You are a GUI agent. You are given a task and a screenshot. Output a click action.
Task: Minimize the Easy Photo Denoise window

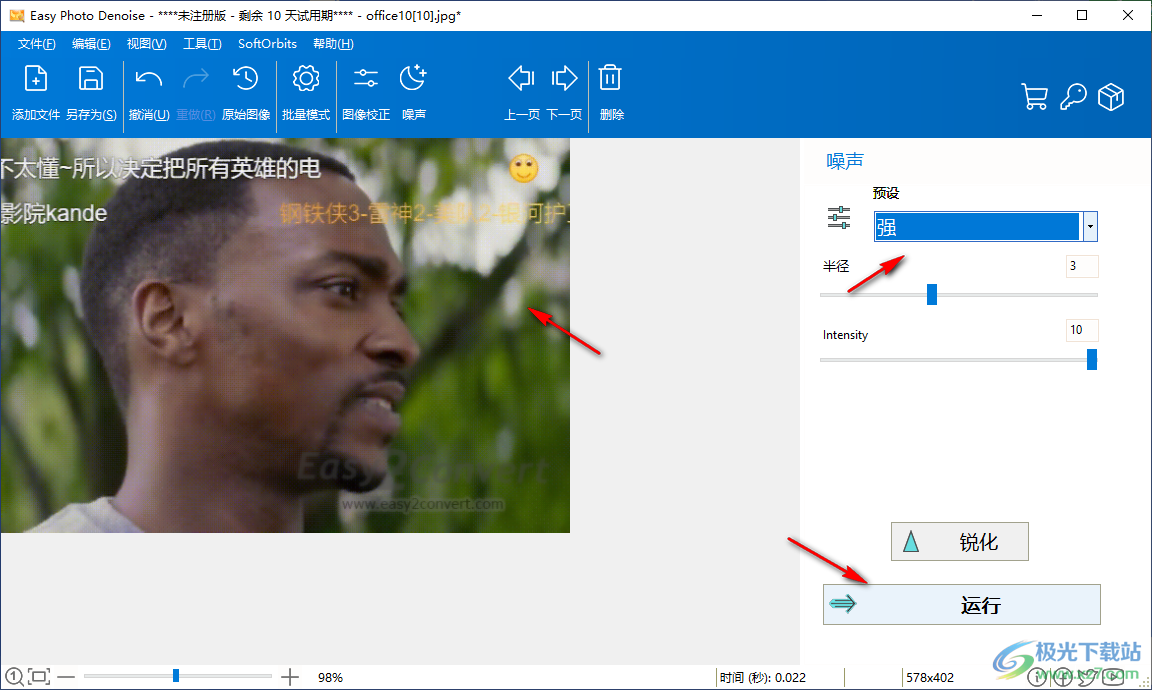(1037, 15)
